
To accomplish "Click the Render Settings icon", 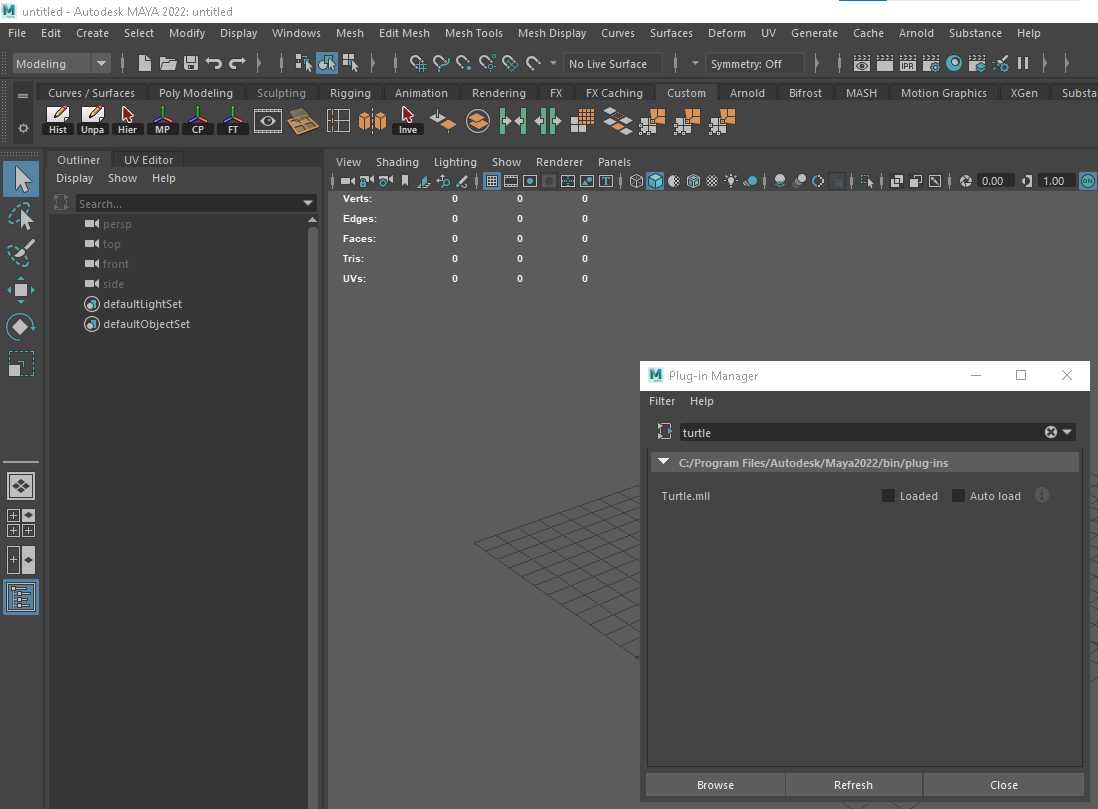I will pos(932,64).
